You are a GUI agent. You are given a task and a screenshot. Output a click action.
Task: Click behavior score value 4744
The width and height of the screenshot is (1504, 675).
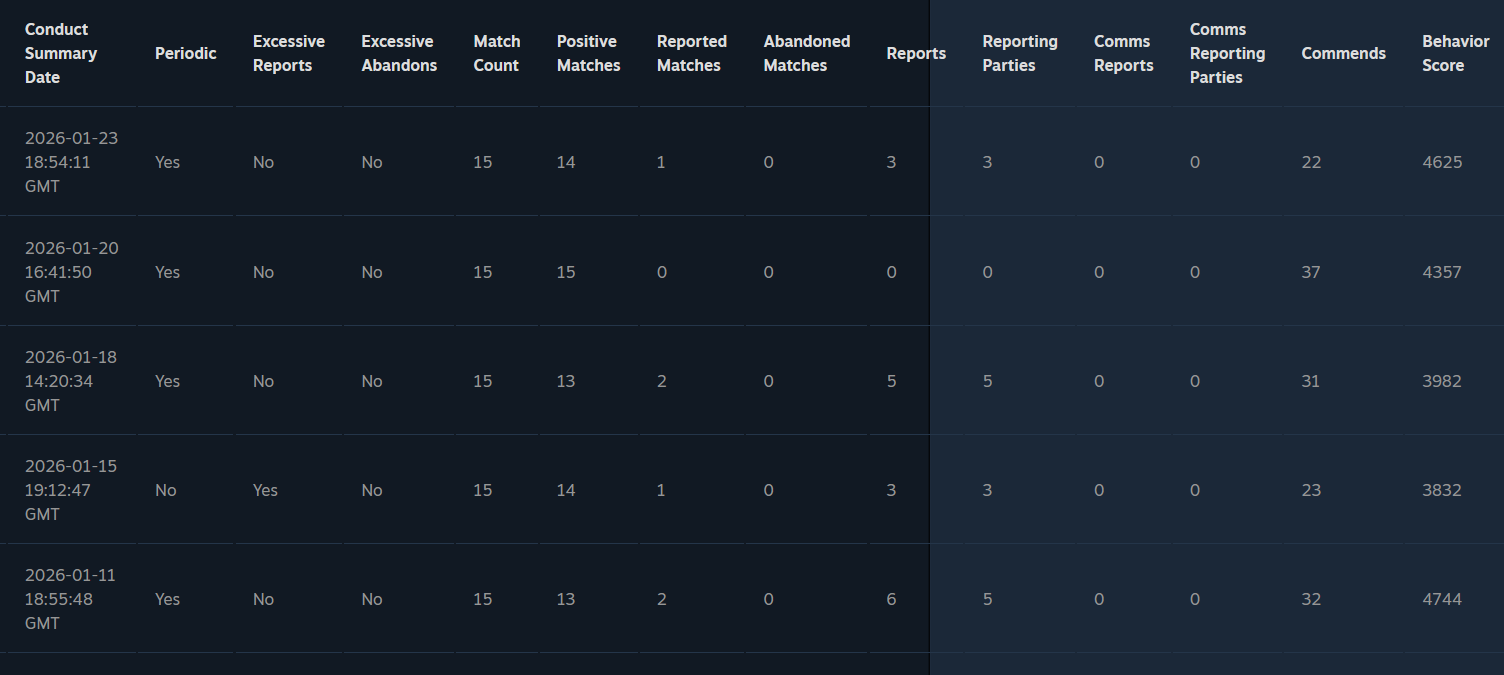pyautogui.click(x=1442, y=599)
